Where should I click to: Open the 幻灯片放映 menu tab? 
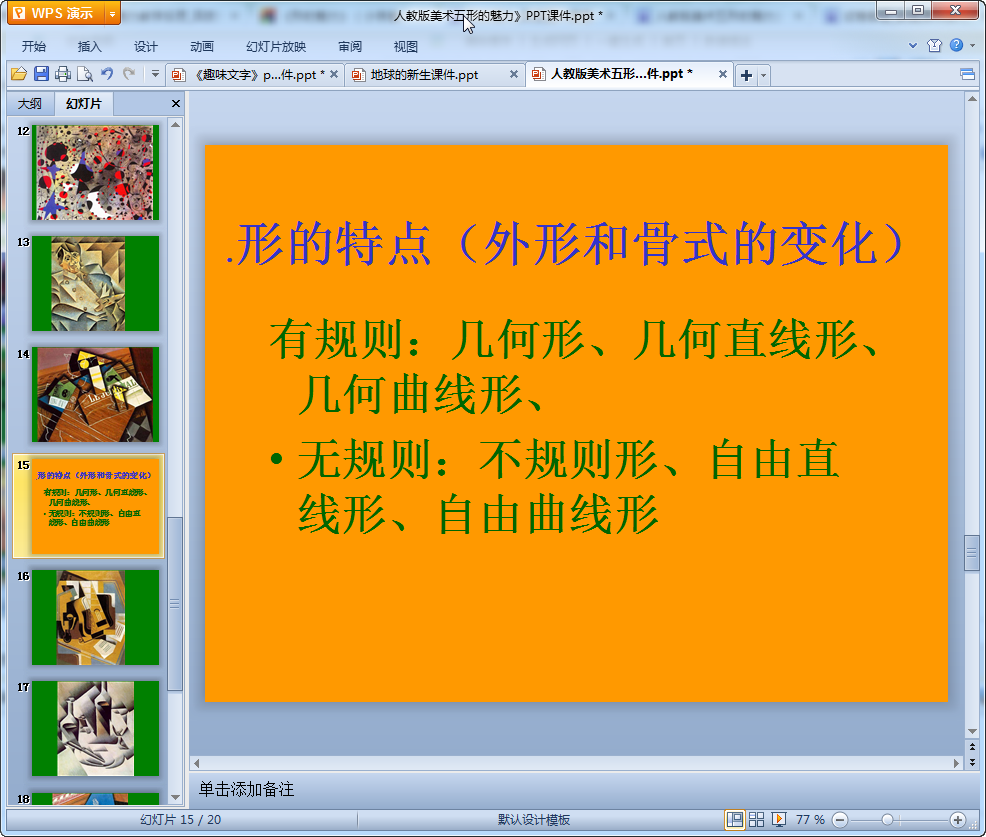point(276,47)
